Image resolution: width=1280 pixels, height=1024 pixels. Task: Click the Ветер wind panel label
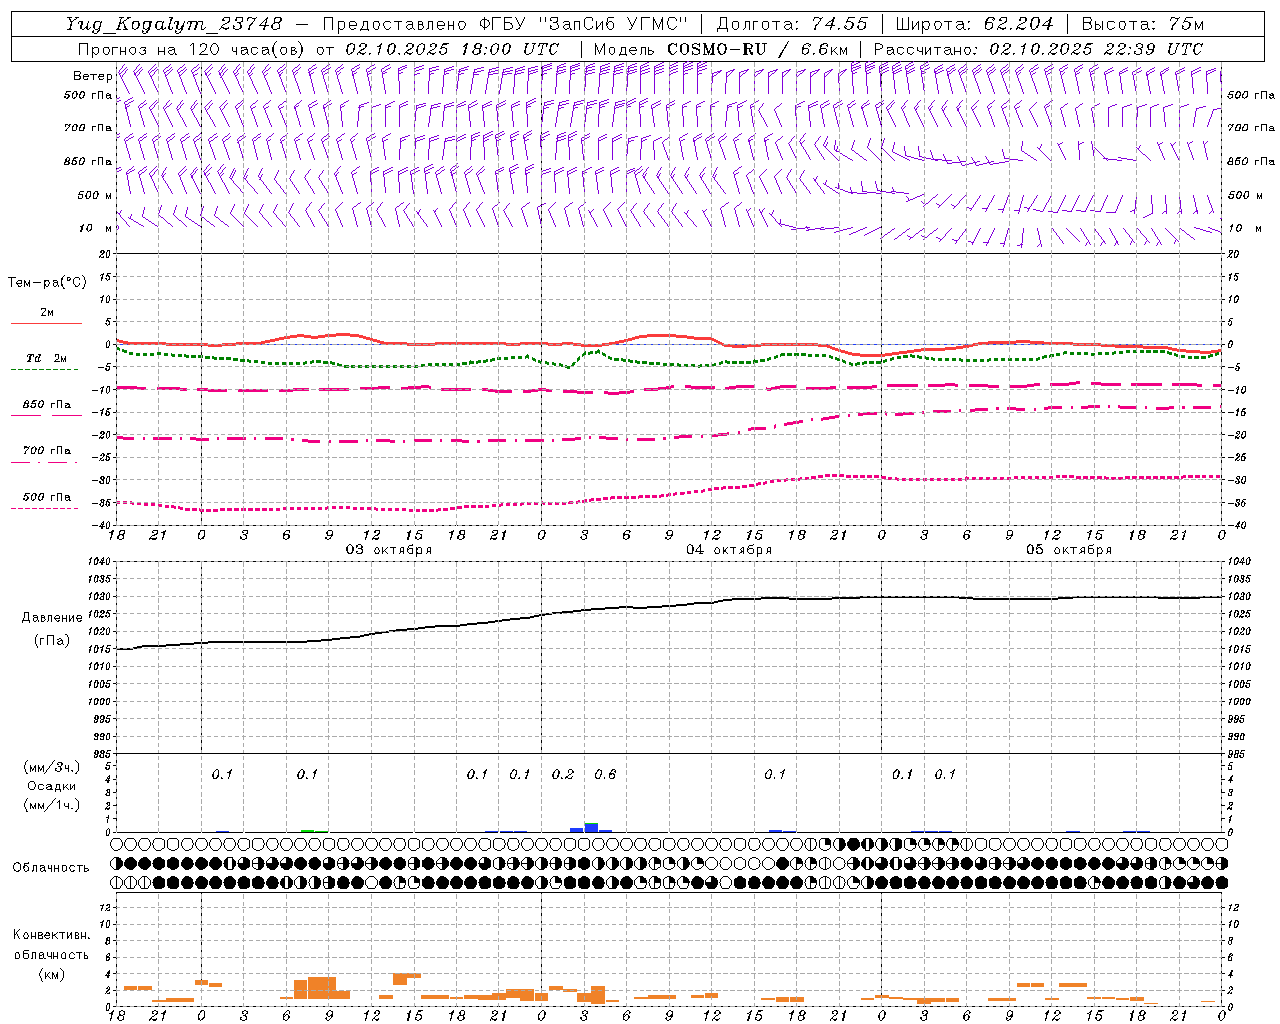[x=92, y=76]
